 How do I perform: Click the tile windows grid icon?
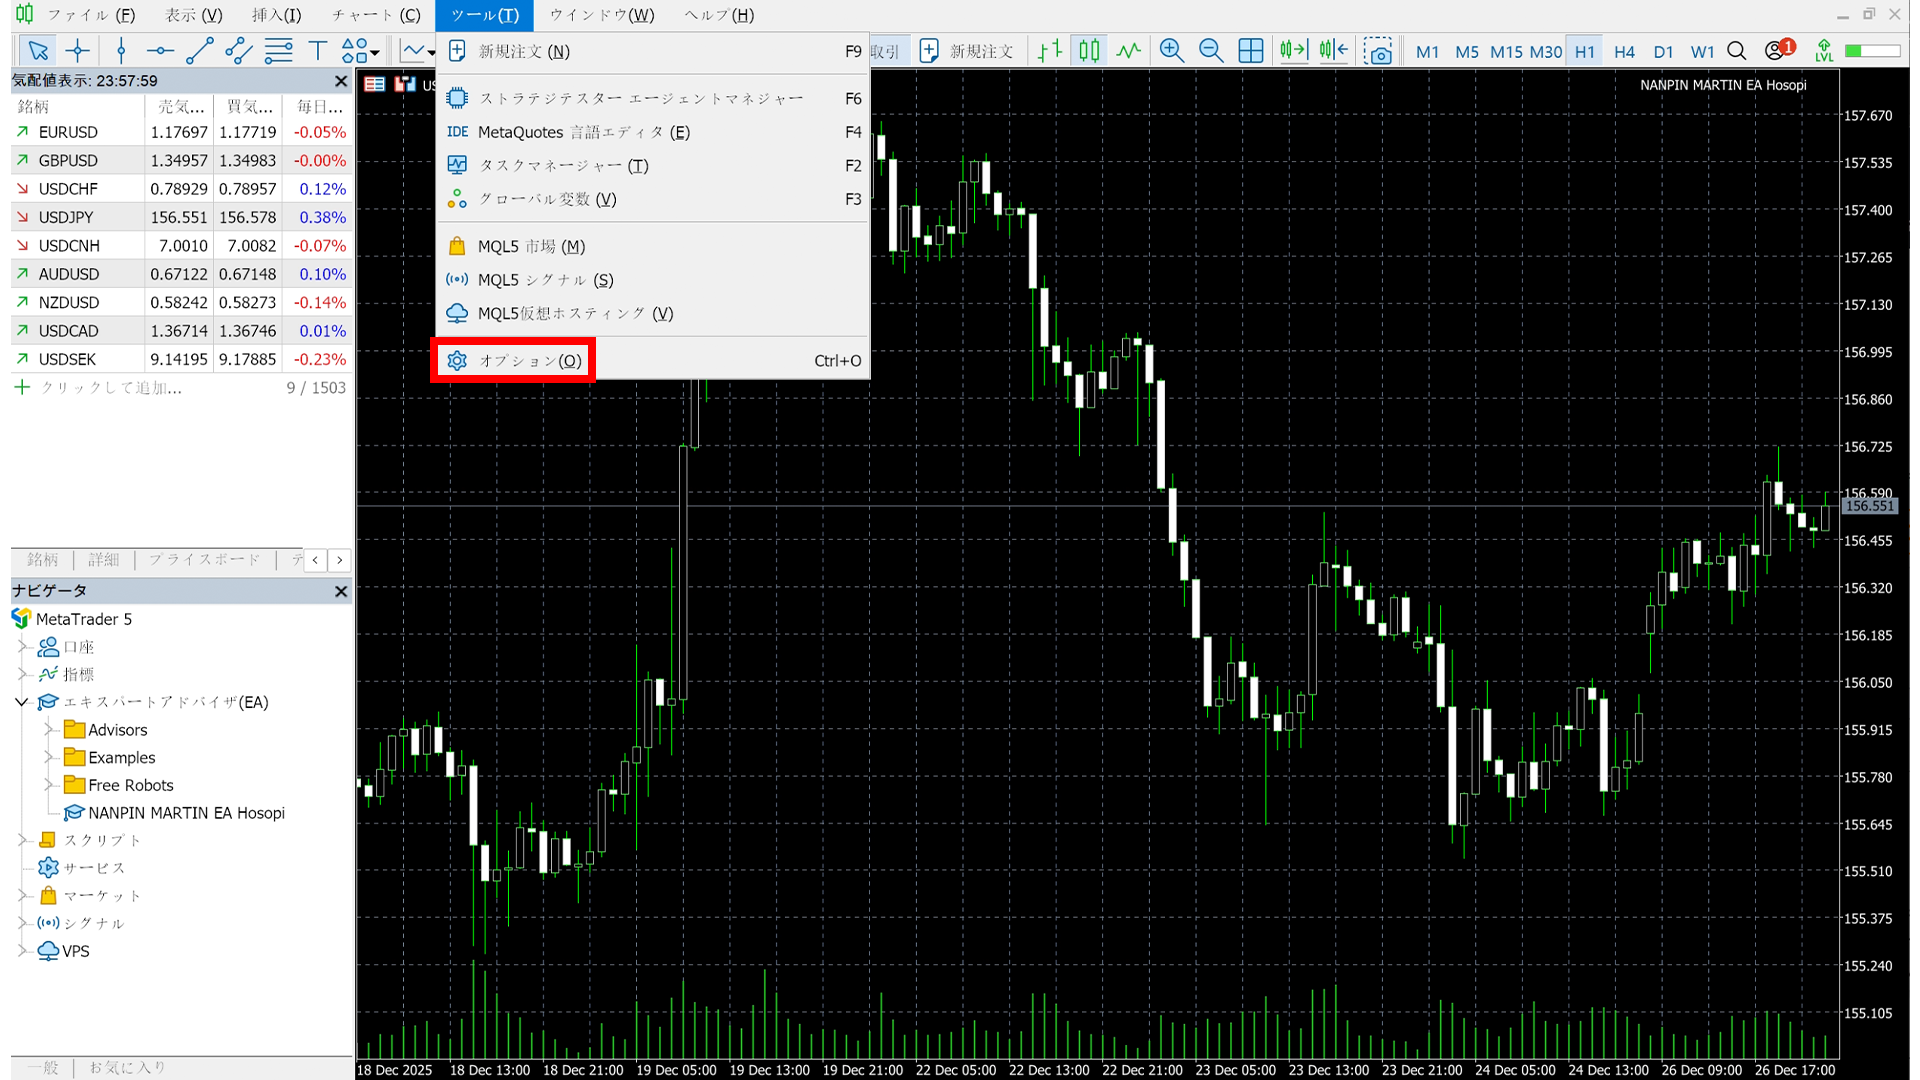click(1250, 51)
